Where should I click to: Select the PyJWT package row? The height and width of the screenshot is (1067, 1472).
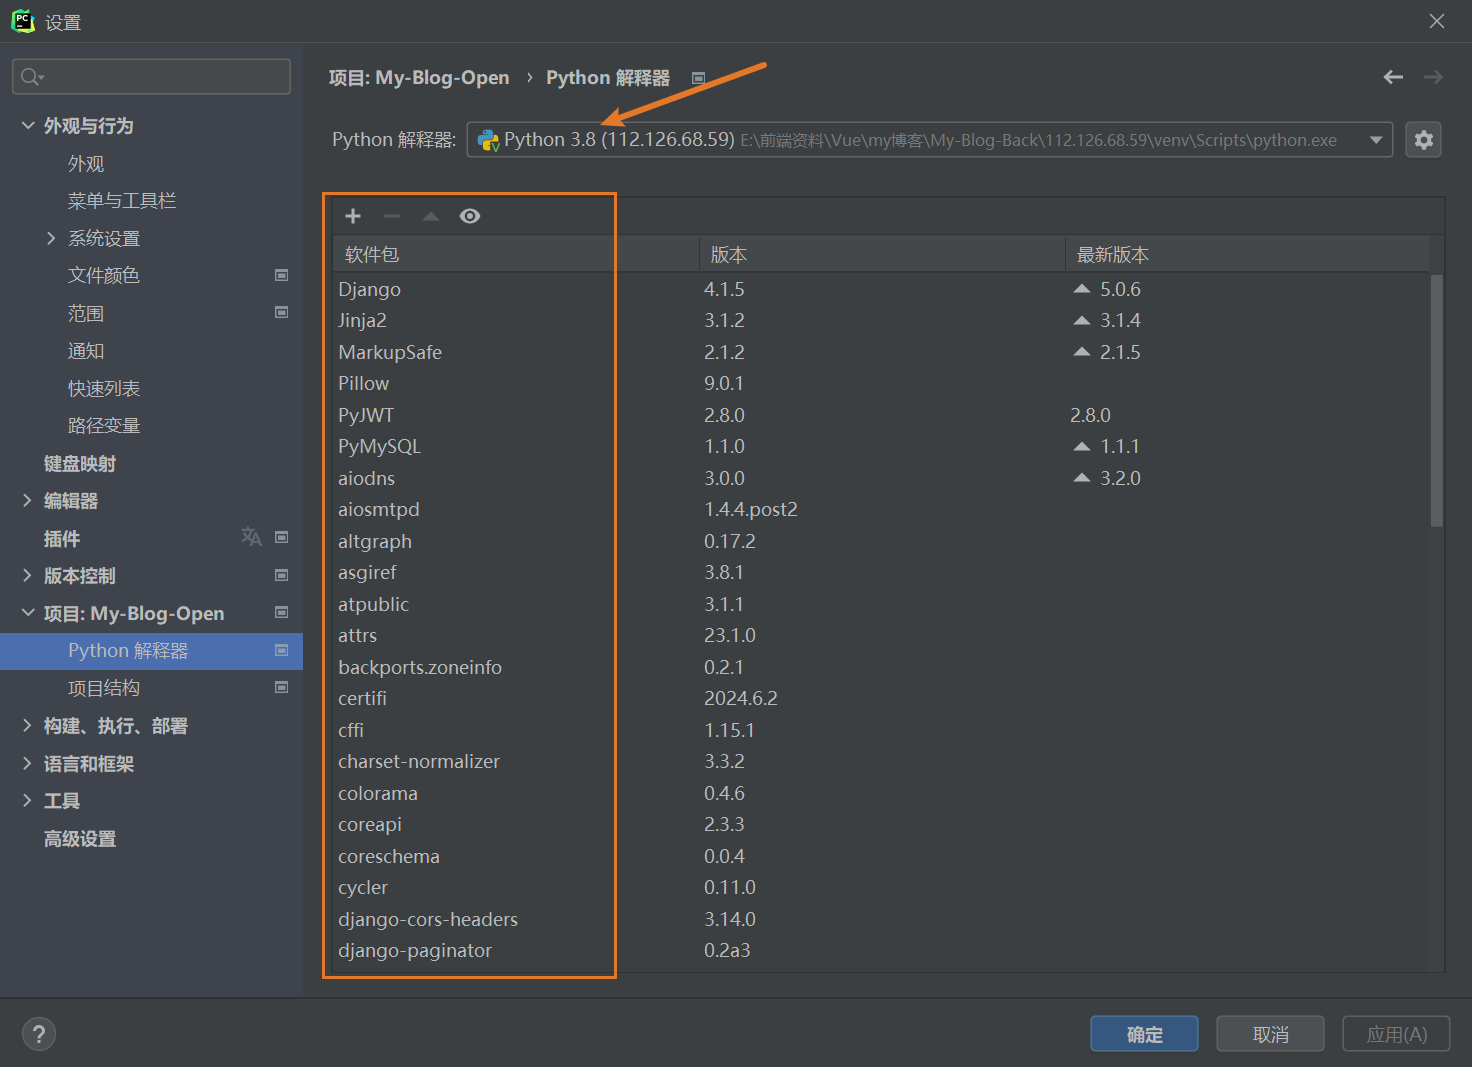point(880,415)
